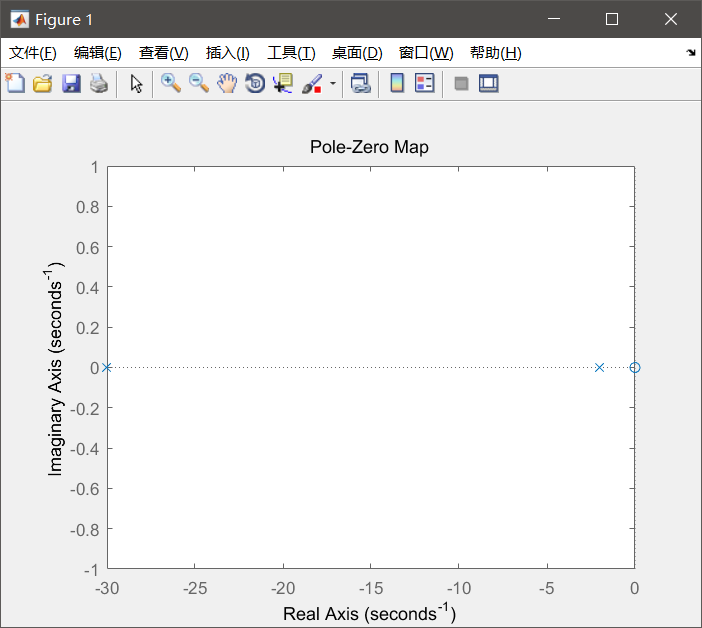Open a file with folder icon
This screenshot has width=702, height=628.
pos(43,83)
